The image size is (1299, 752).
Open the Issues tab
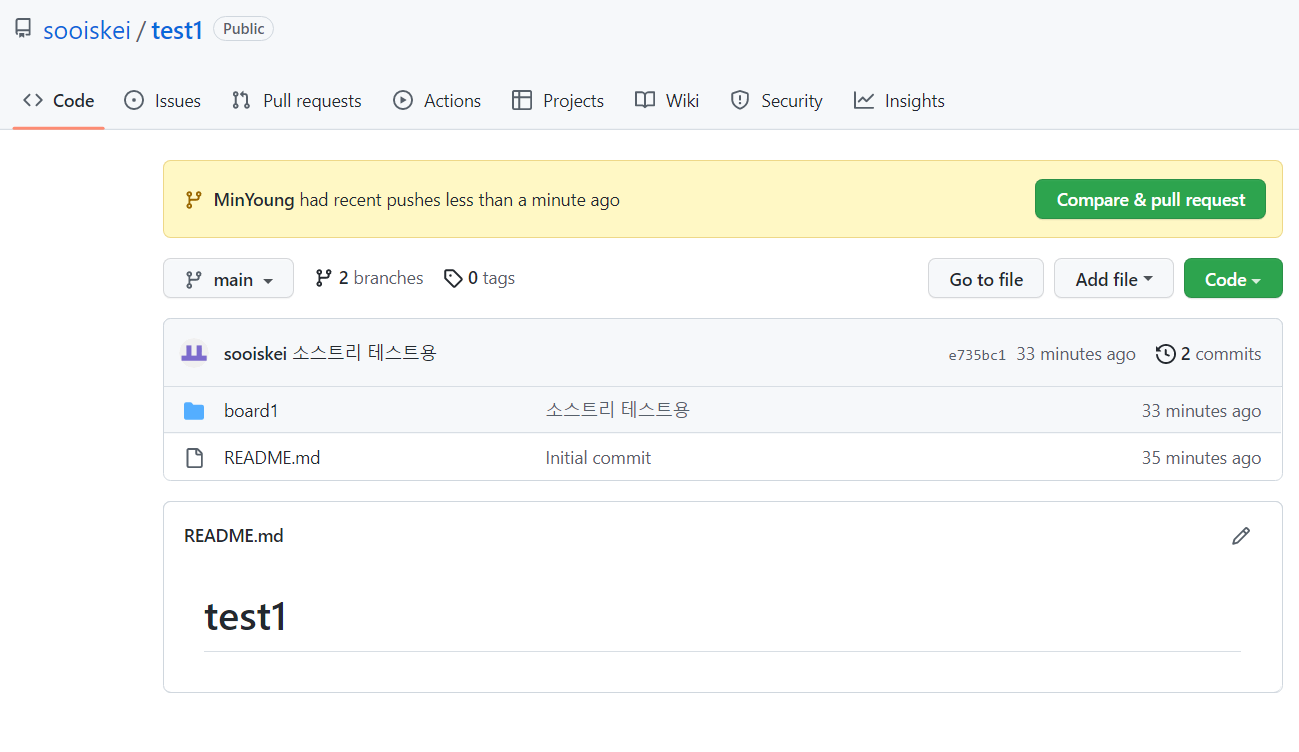click(162, 101)
